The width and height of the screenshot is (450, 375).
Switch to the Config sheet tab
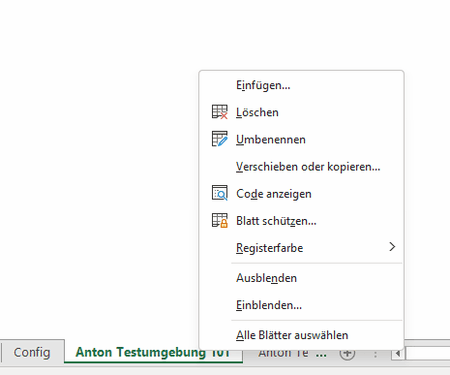[x=32, y=352]
